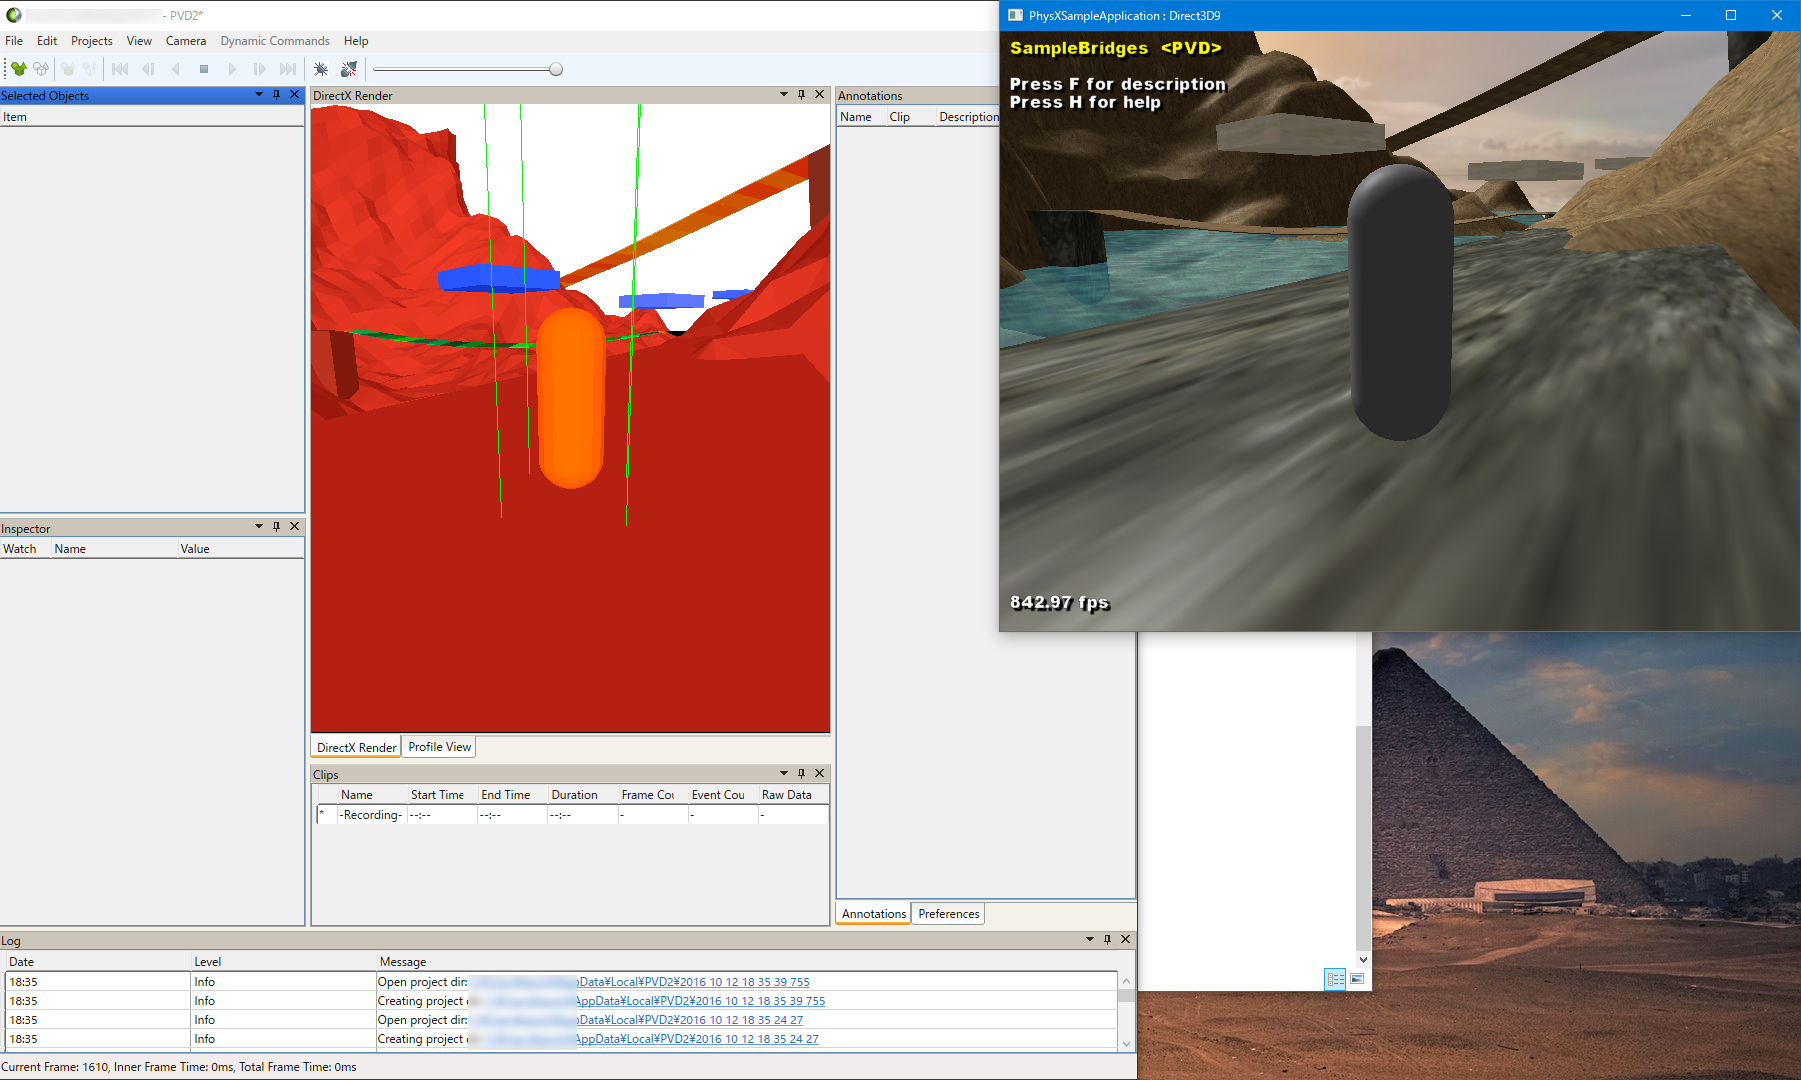Open the Clips panel options dropdown
Viewport: 1801px width, 1080px height.
click(783, 773)
